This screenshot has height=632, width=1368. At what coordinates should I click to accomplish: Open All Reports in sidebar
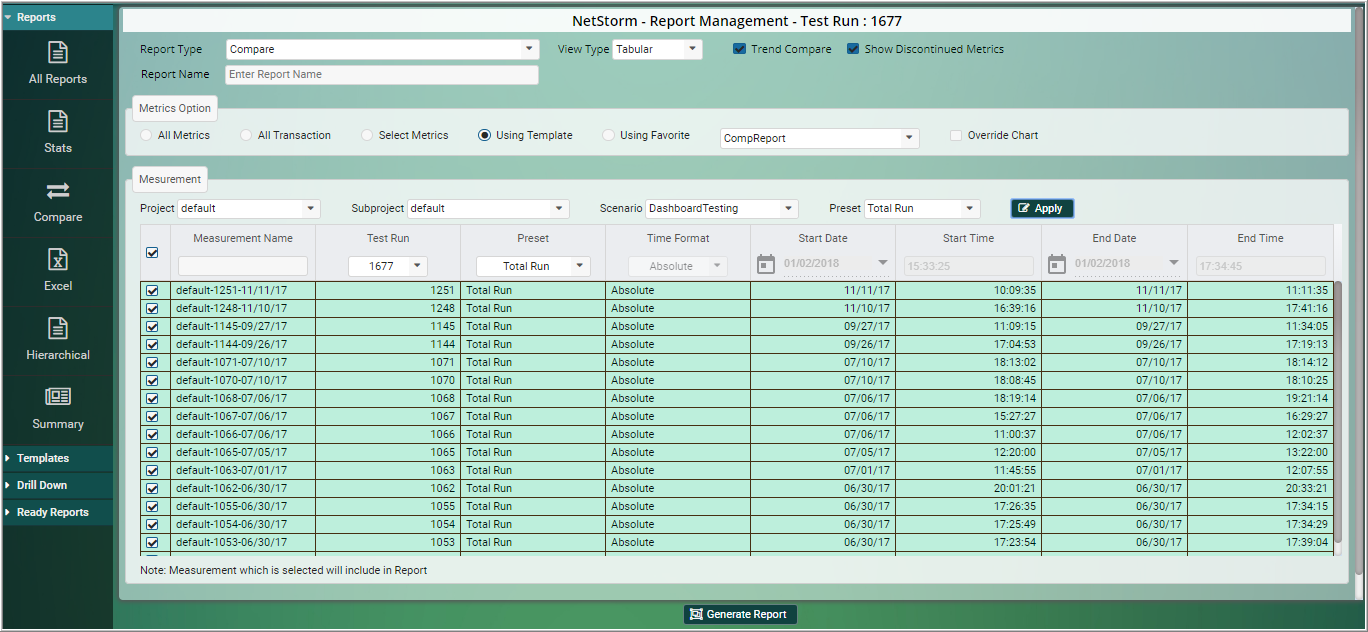58,63
